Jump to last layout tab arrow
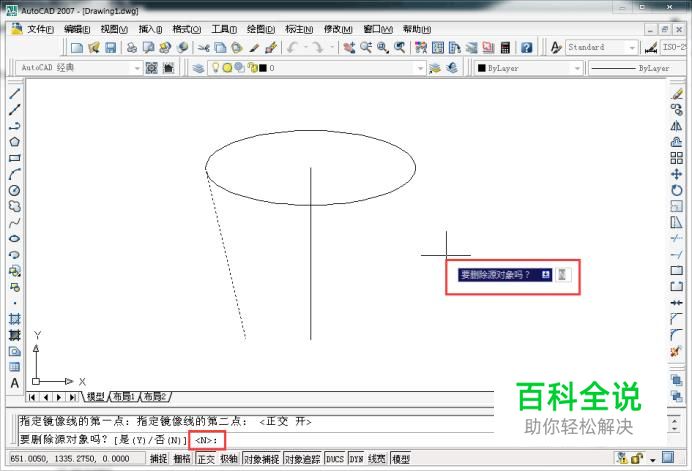This screenshot has width=692, height=471. pos(72,397)
